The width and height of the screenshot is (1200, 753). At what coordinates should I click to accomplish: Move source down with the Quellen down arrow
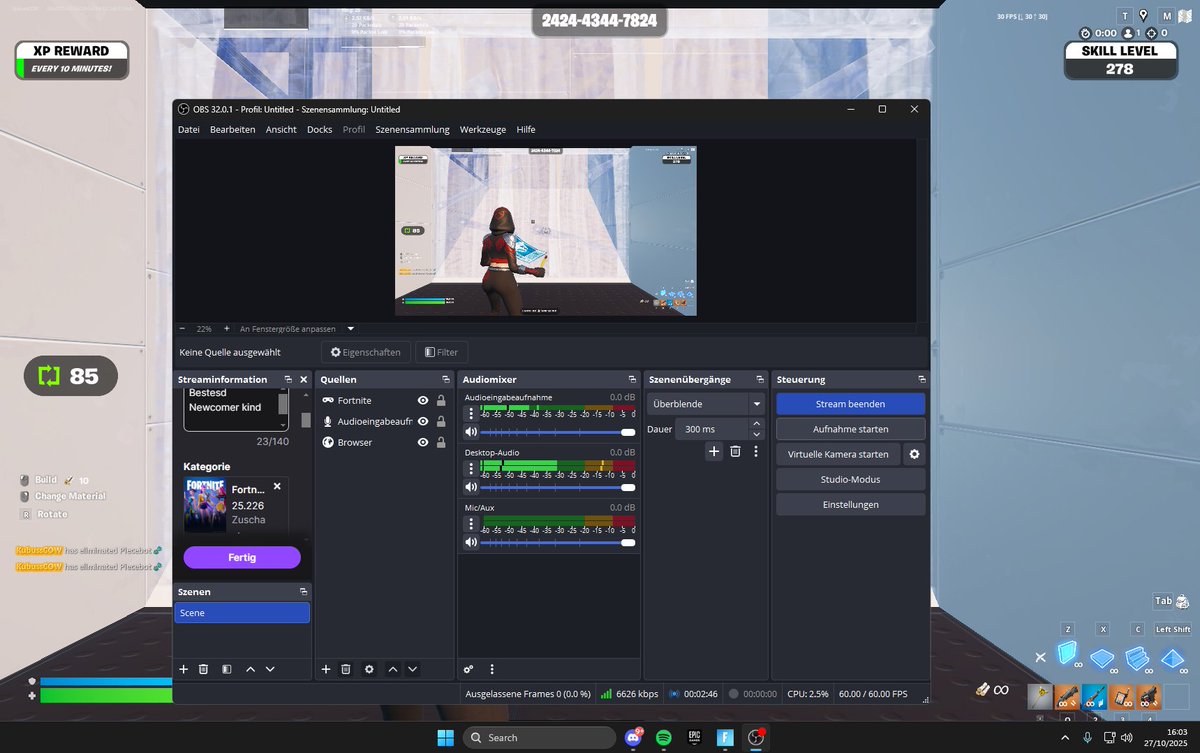pyautogui.click(x=413, y=668)
